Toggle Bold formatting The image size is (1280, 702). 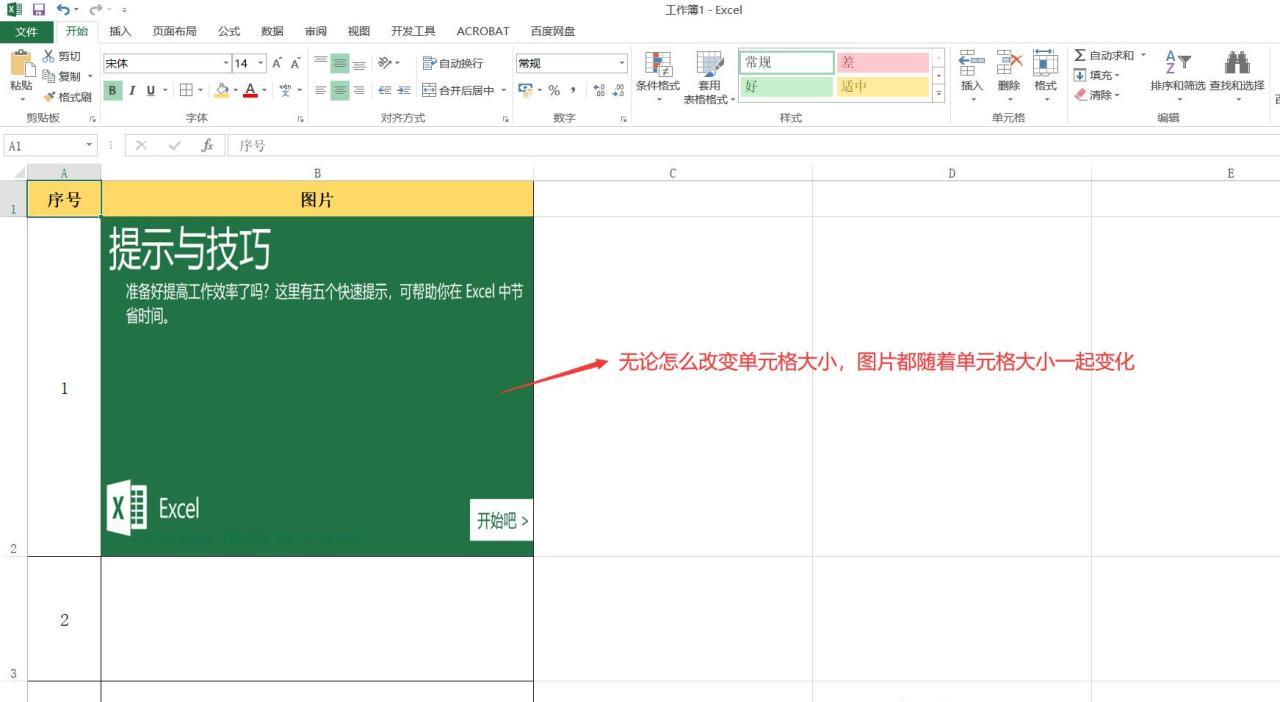[113, 90]
